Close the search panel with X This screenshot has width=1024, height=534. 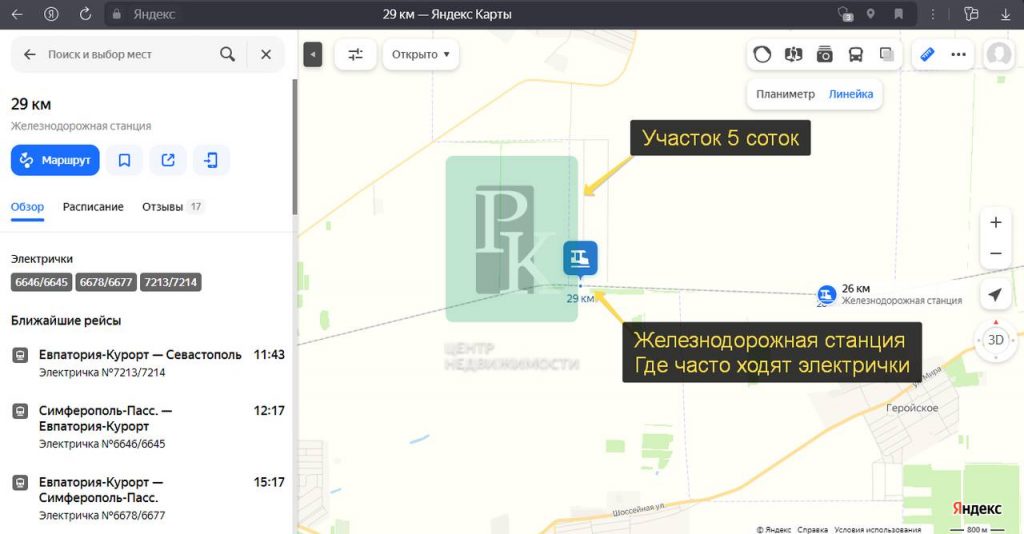266,54
